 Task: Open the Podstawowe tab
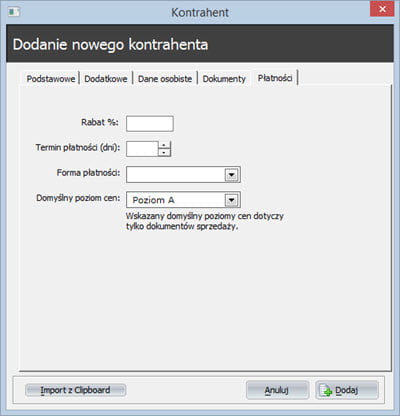click(x=51, y=79)
